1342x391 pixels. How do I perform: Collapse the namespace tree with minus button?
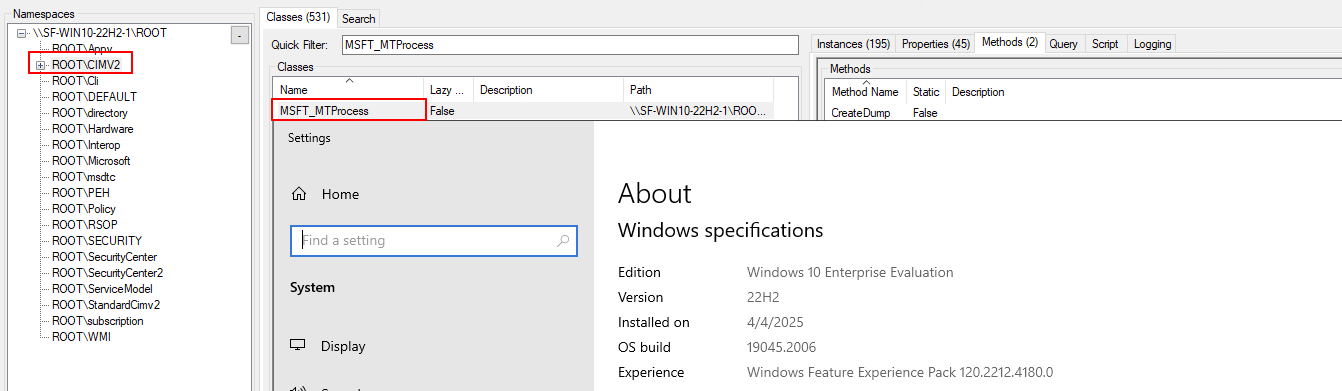tap(238, 36)
